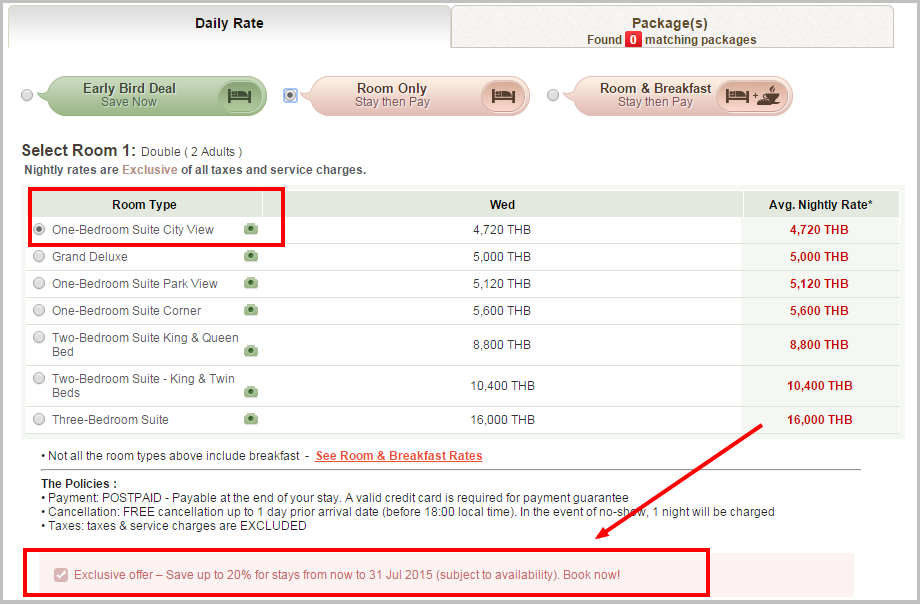
Task: Click 10,400 THB red average rate
Action: pos(819,386)
